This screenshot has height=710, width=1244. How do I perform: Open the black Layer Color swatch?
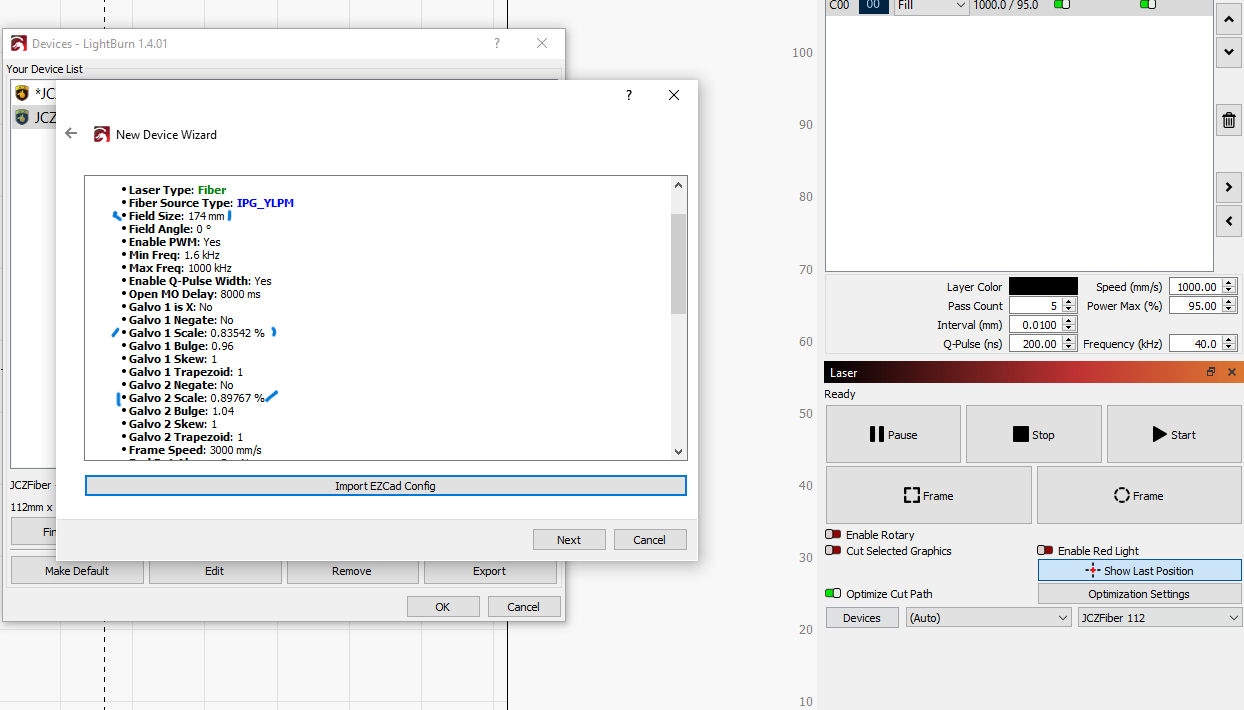pos(1043,287)
